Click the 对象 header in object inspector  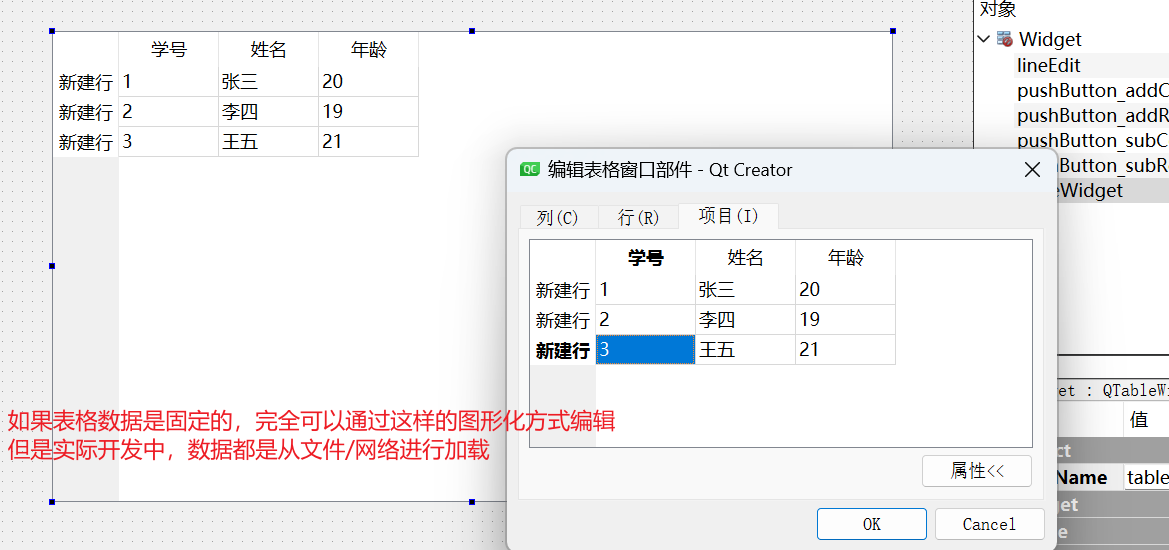click(x=998, y=9)
